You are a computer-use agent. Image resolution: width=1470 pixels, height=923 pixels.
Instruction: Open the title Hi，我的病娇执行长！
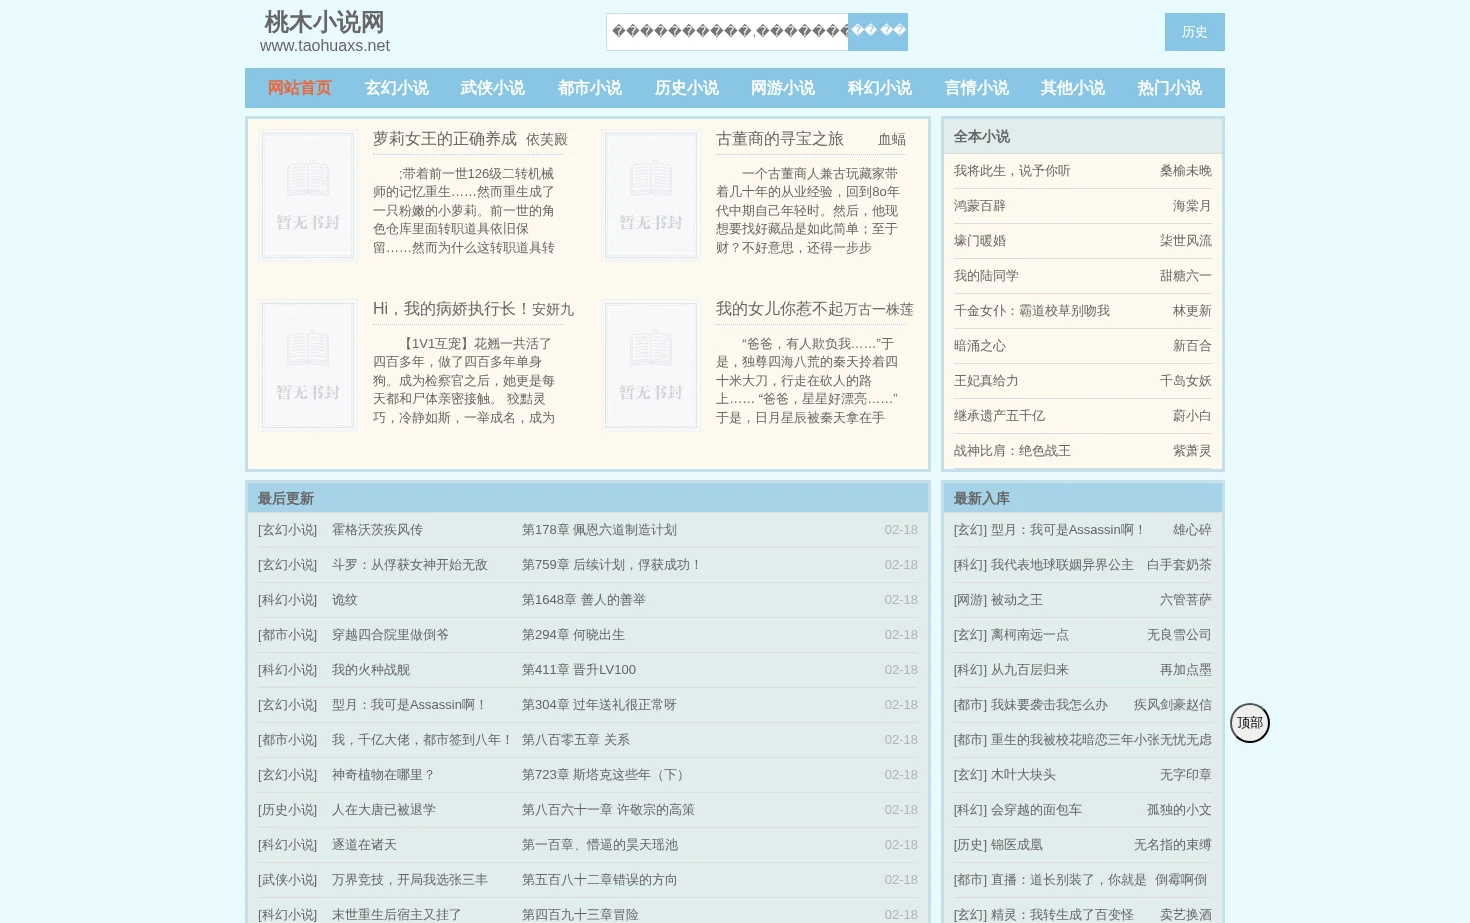click(451, 309)
